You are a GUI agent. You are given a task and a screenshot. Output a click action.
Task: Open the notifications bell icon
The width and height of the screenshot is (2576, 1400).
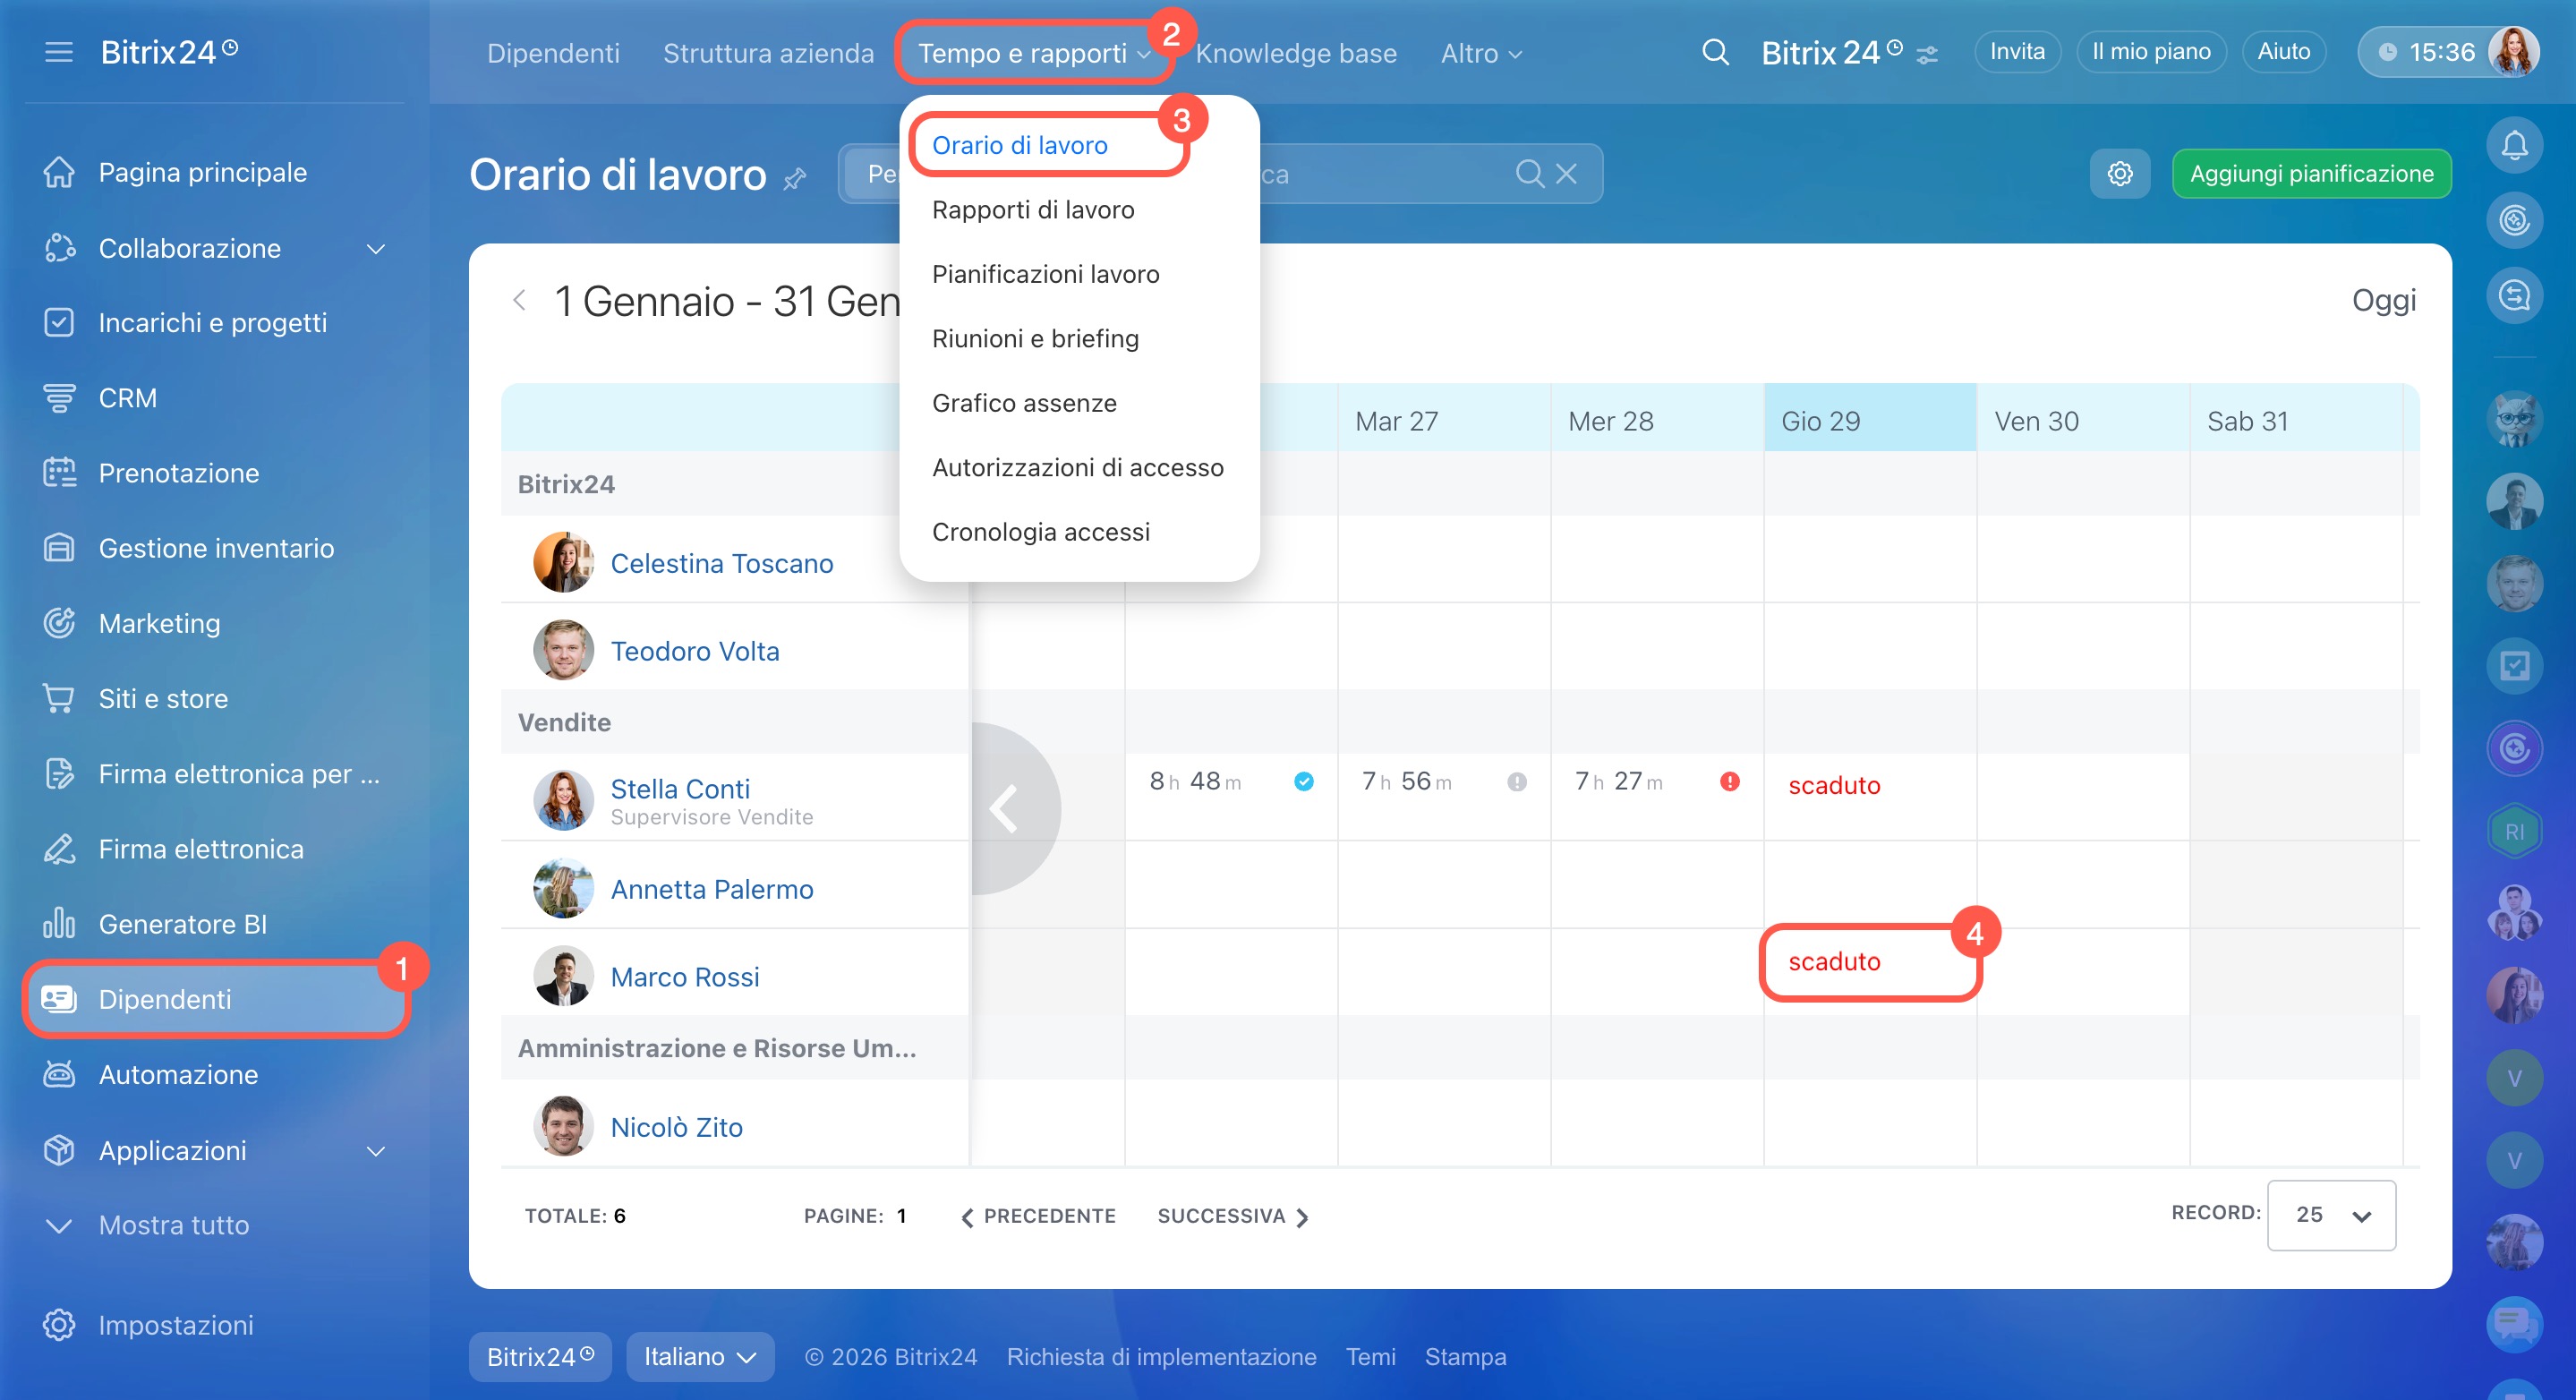[2513, 146]
